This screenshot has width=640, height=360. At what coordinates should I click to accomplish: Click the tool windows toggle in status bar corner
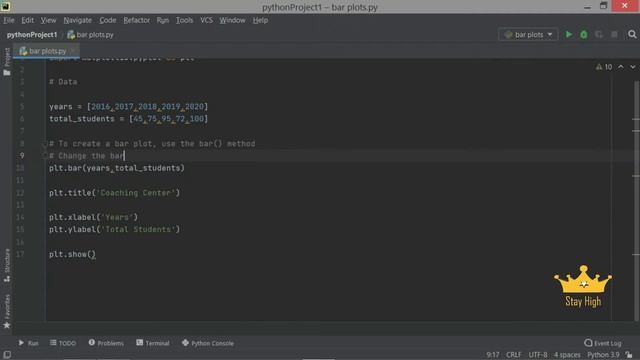(7, 355)
